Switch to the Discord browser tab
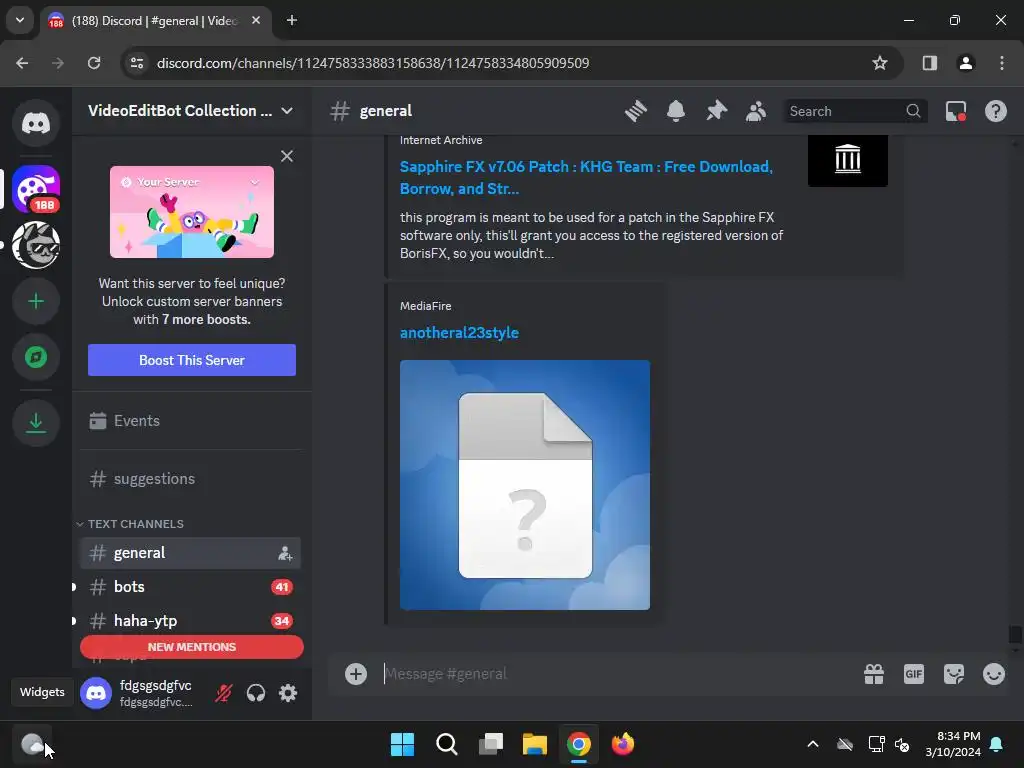This screenshot has height=768, width=1024. (155, 21)
